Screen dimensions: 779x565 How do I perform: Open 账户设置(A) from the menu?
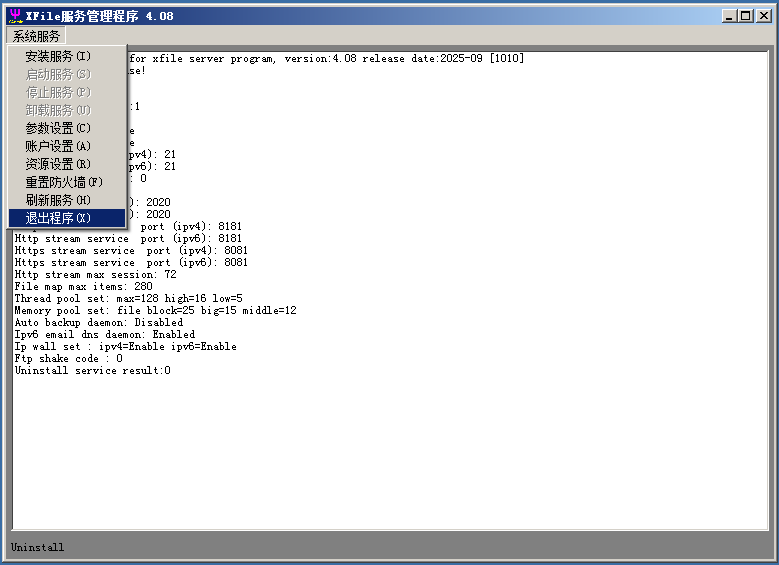pos(58,146)
